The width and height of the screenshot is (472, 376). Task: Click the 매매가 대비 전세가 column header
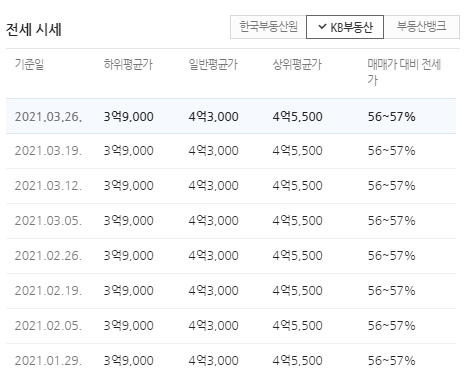pos(404,72)
